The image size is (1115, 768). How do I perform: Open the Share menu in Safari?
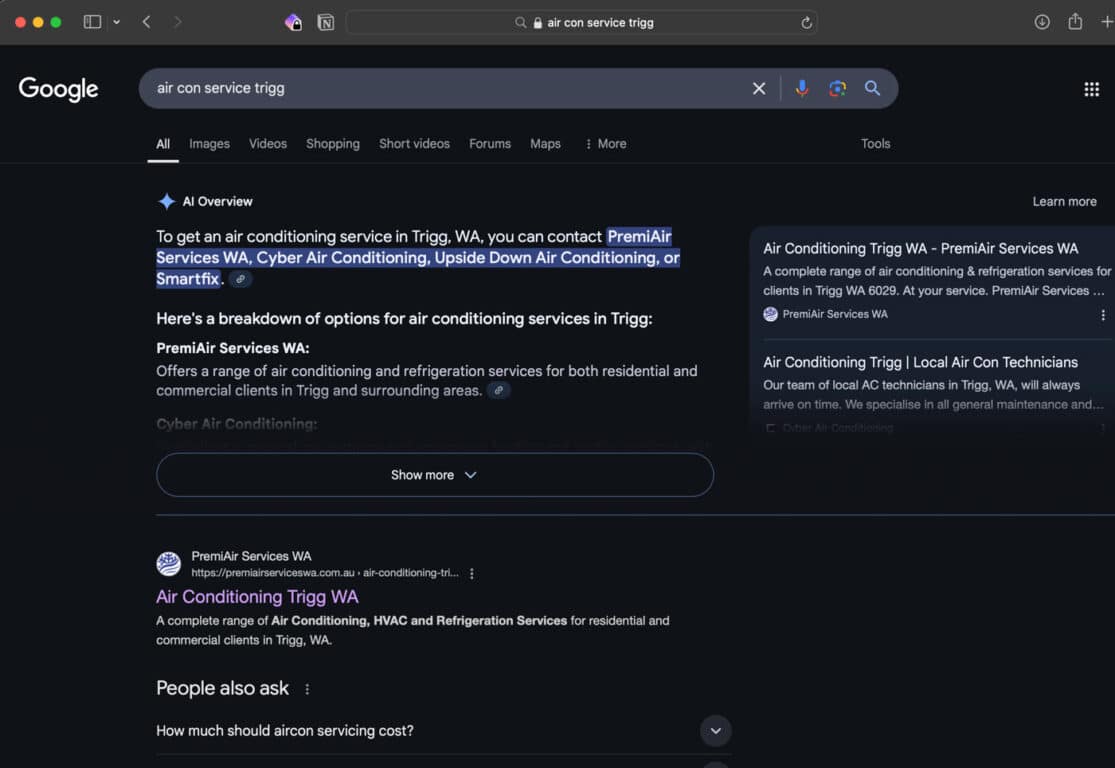pos(1075,21)
